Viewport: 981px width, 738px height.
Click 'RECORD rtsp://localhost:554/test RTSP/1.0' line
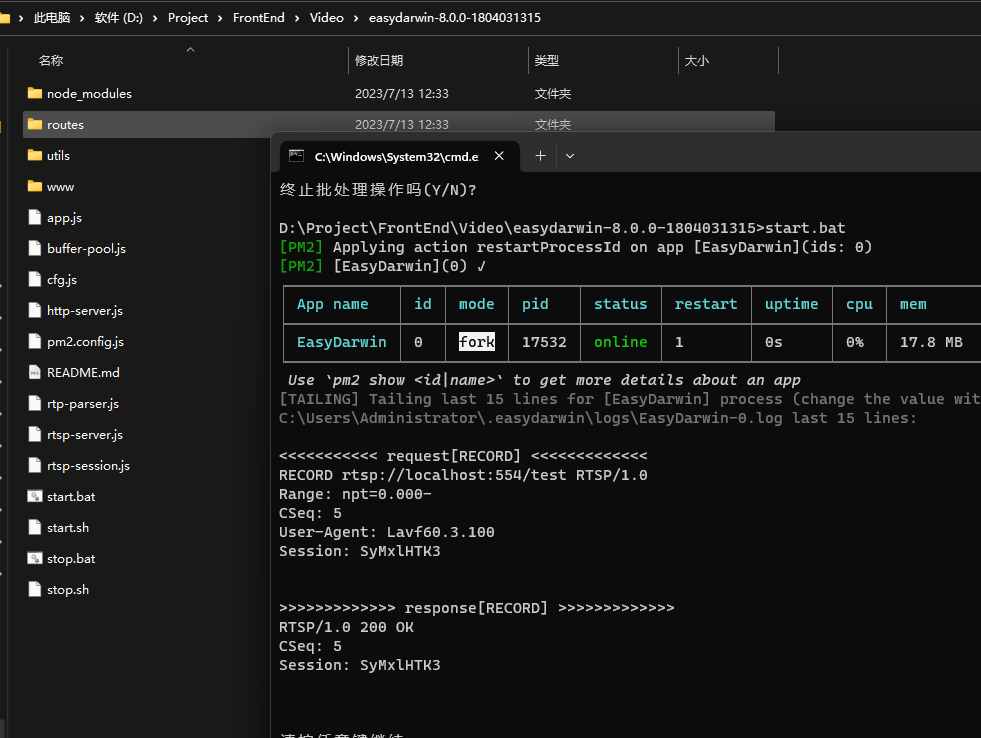tap(463, 475)
